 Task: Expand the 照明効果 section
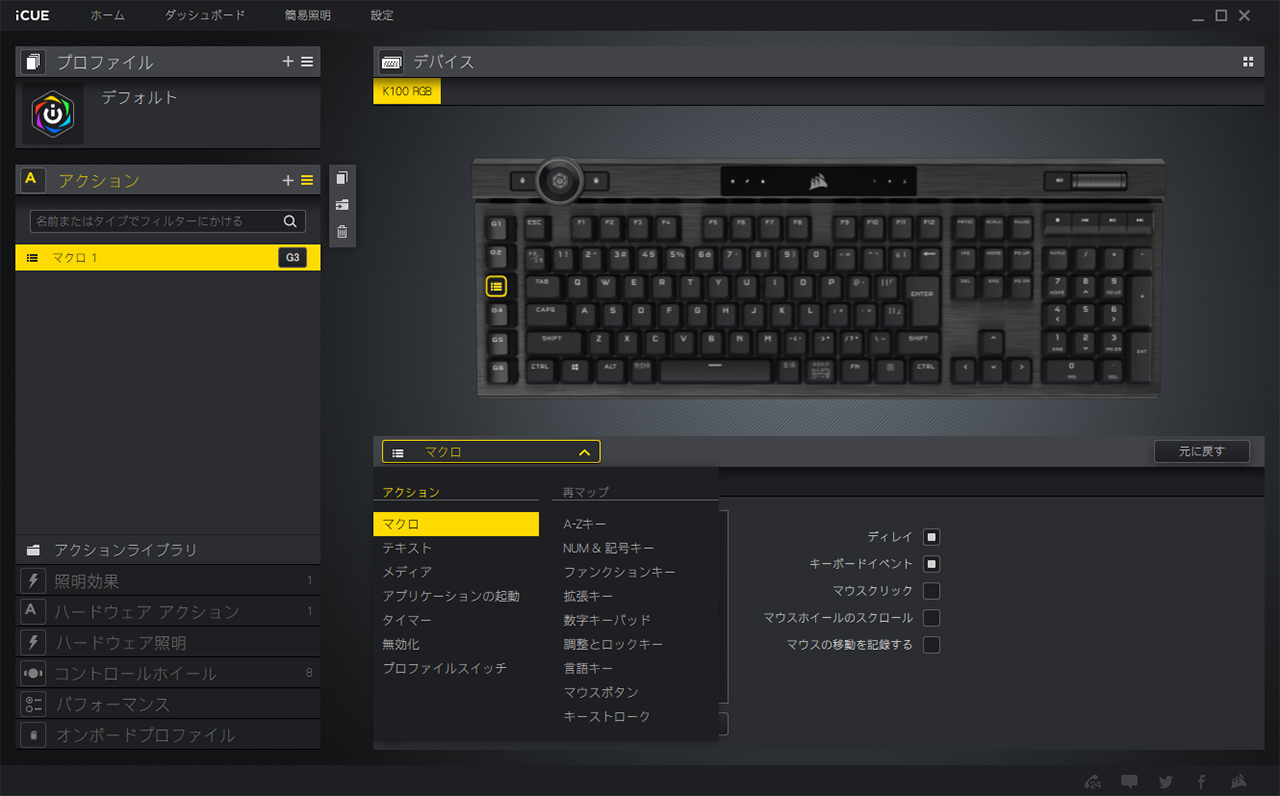click(x=168, y=581)
